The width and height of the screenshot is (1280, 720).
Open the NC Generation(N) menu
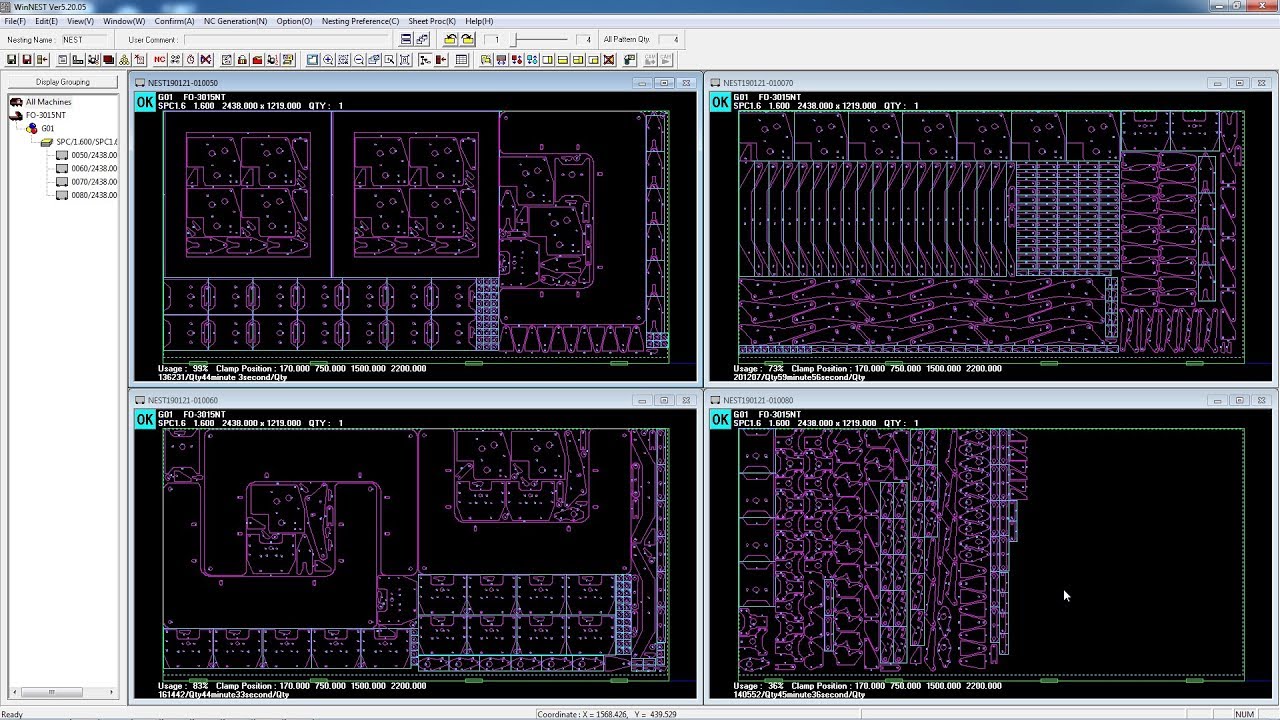pyautogui.click(x=235, y=21)
